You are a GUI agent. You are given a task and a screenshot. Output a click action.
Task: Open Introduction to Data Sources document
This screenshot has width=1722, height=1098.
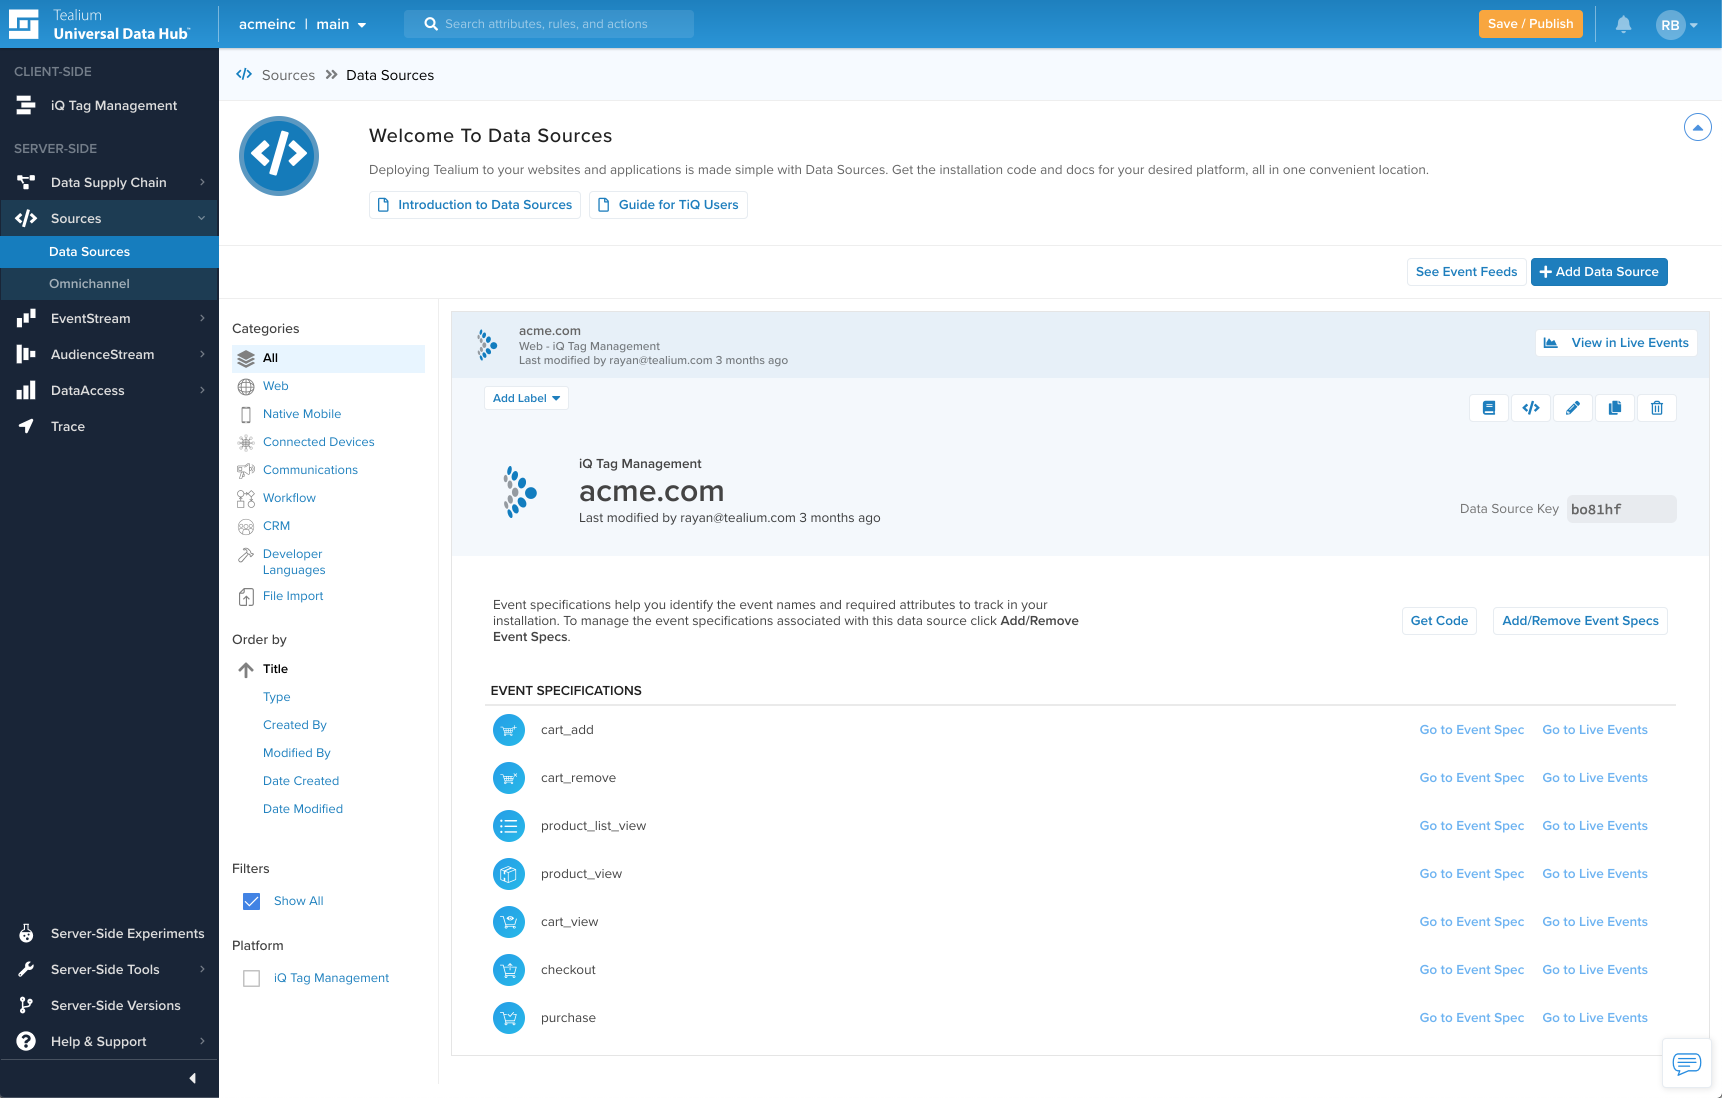[x=475, y=205]
